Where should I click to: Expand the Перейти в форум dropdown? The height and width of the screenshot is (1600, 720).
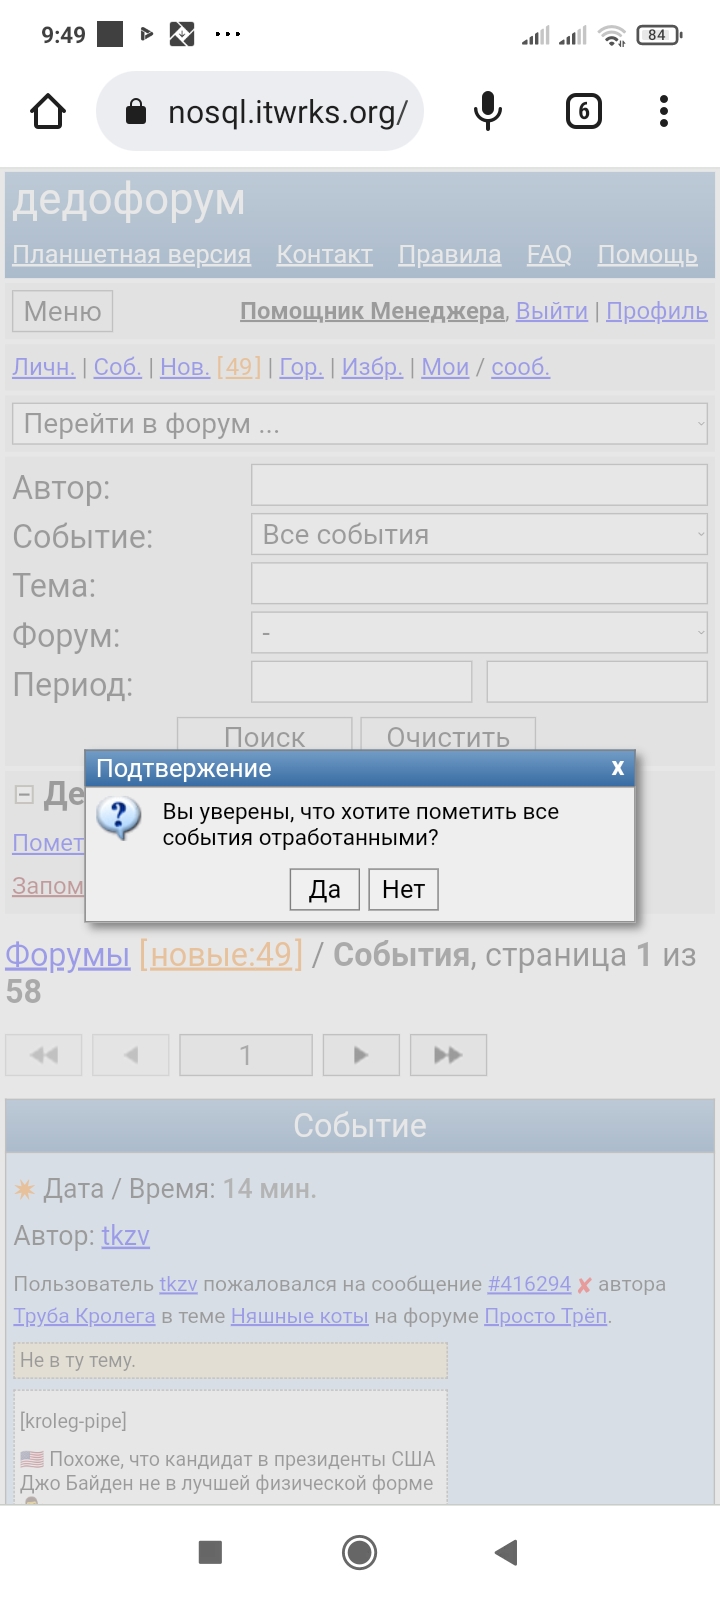360,423
